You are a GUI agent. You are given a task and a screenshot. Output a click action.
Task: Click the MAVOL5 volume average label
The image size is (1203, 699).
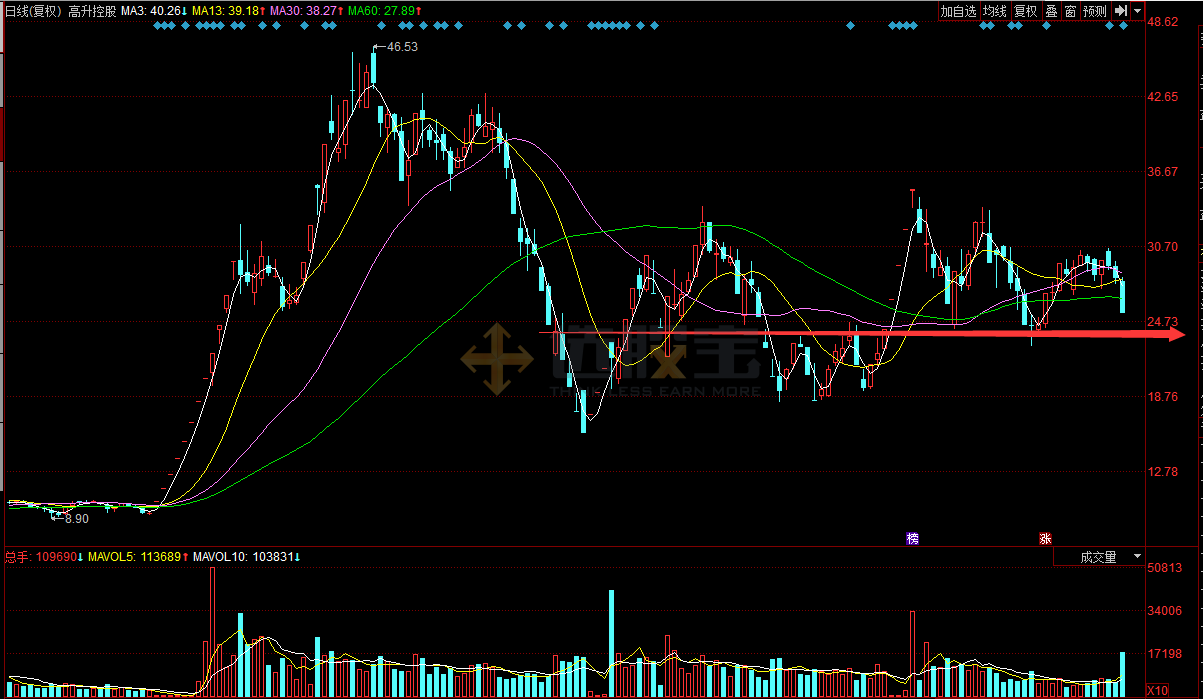click(136, 557)
